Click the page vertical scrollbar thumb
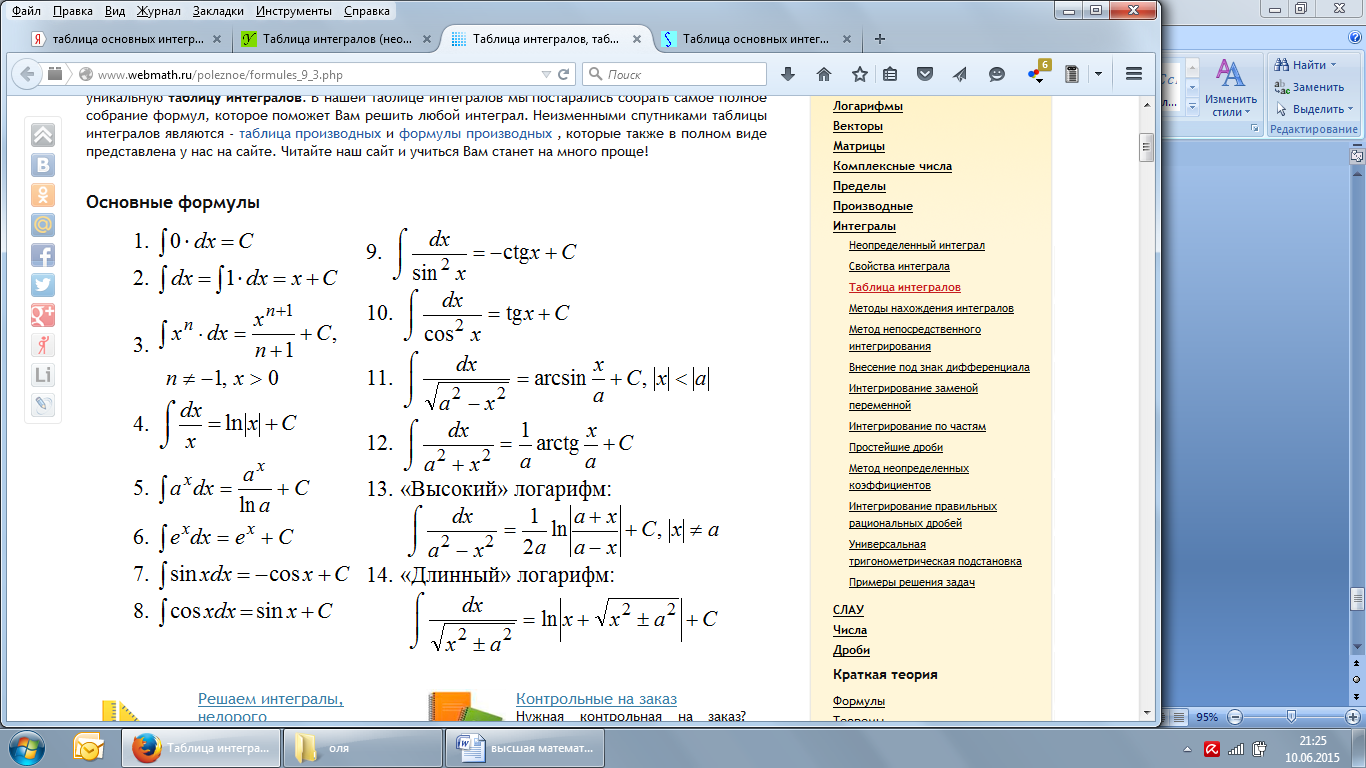Viewport: 1366px width, 768px height. (1147, 145)
